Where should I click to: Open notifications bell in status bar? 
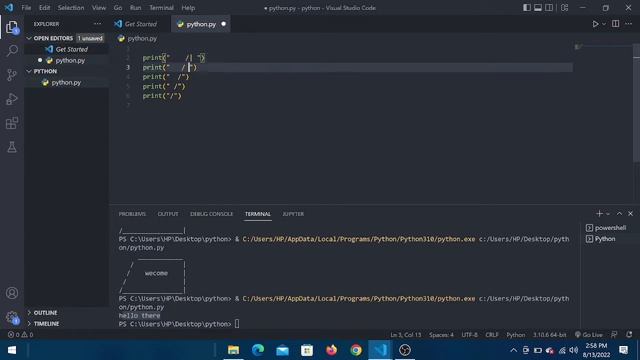click(629, 335)
